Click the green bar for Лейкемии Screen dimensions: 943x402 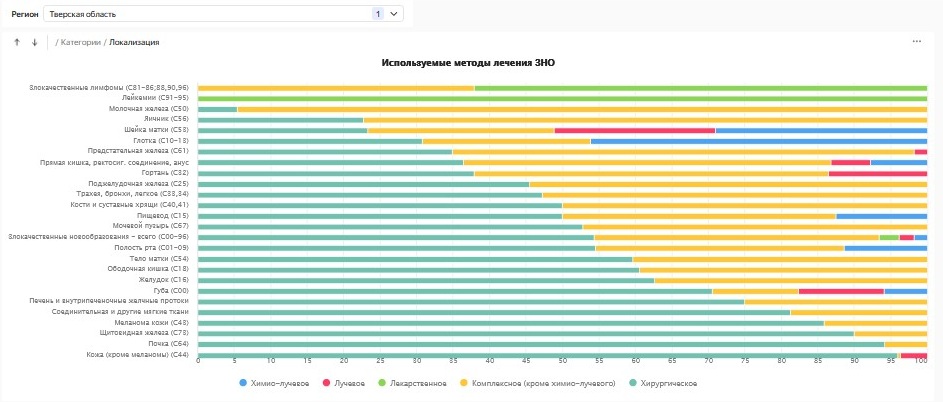tap(562, 98)
